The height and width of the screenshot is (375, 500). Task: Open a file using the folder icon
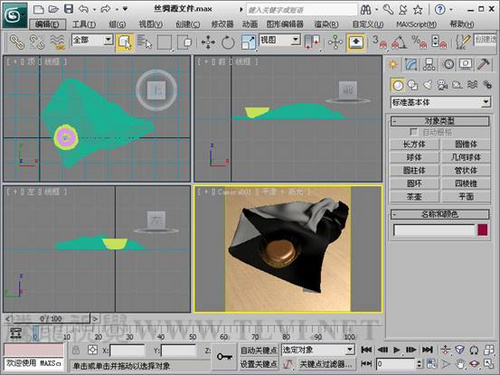click(54, 9)
